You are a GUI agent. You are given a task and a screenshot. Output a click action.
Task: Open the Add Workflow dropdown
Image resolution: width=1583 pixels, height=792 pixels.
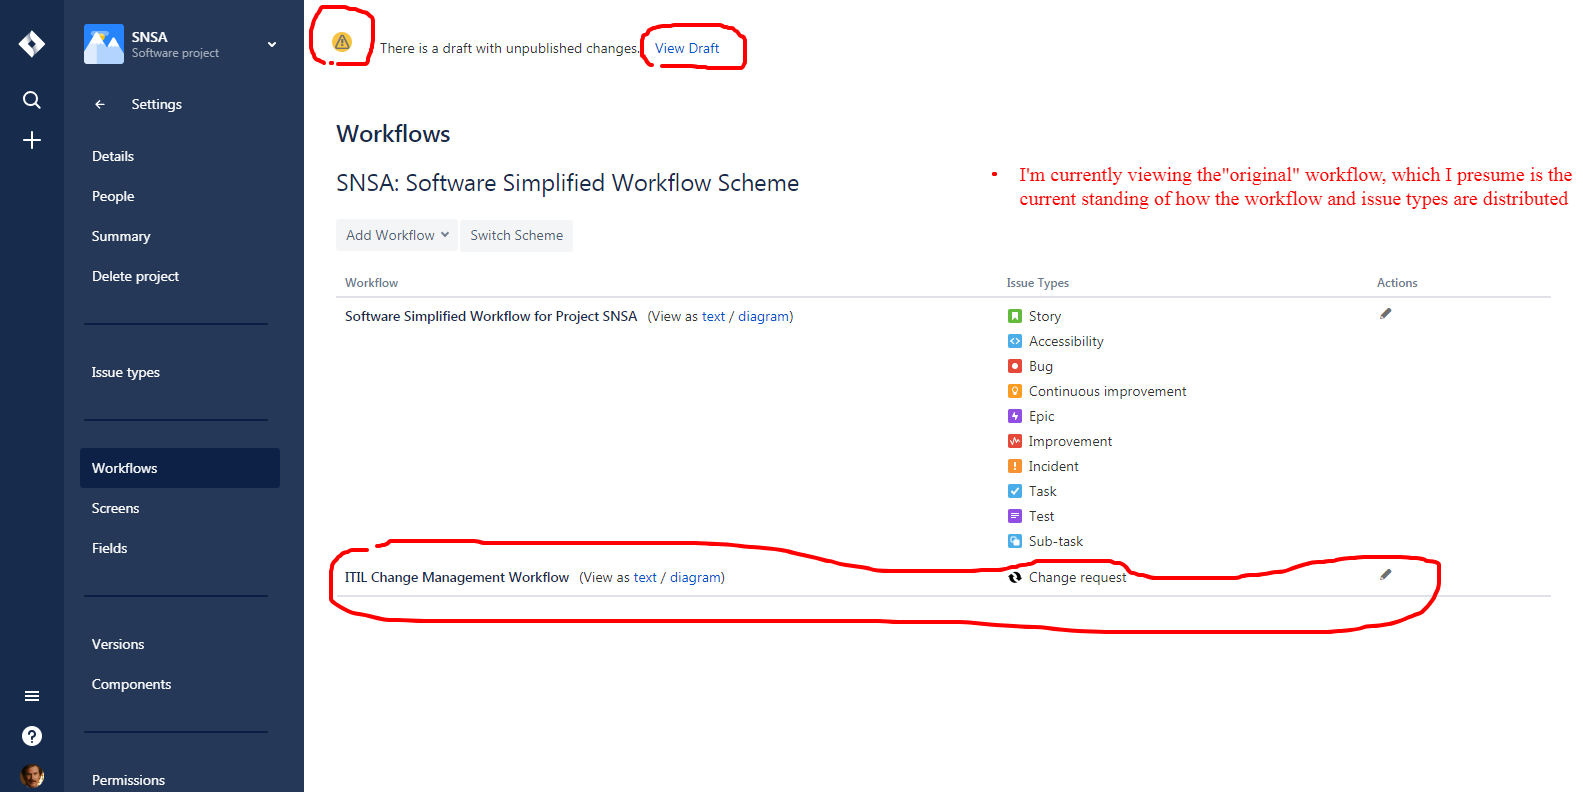[x=397, y=235]
